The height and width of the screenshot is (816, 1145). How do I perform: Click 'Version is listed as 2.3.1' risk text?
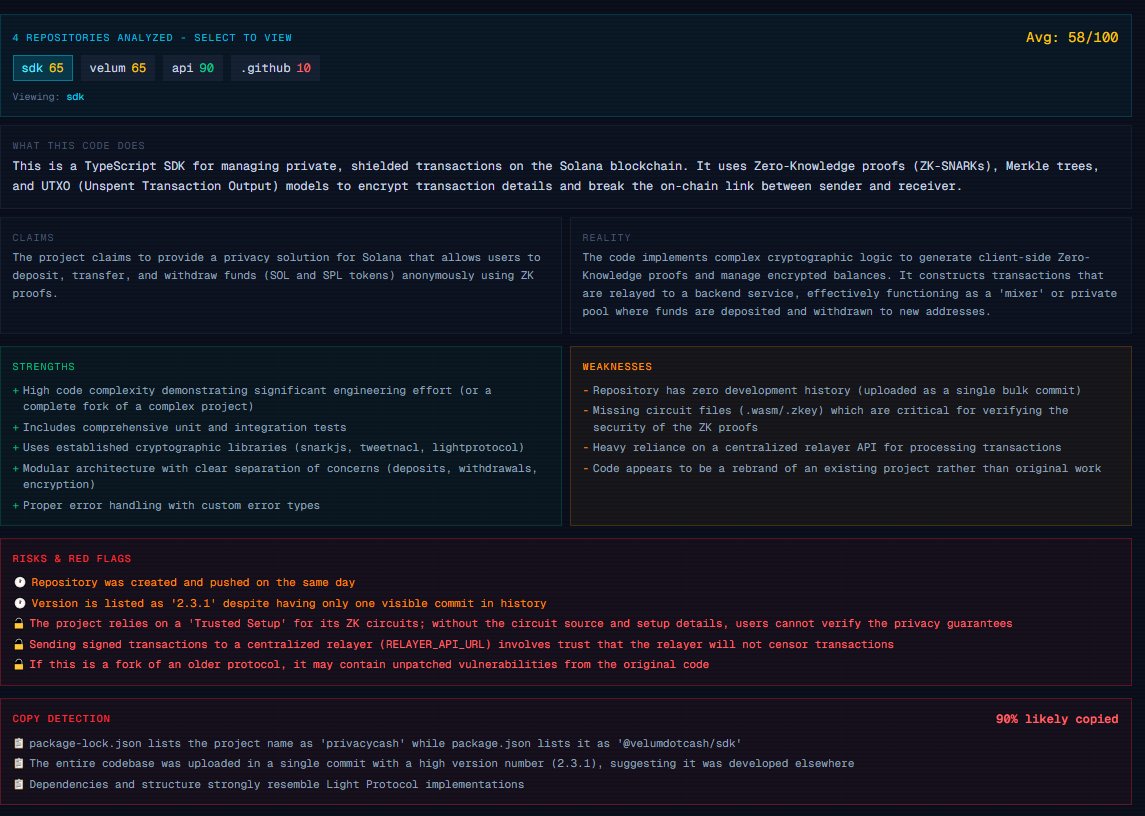pos(288,604)
